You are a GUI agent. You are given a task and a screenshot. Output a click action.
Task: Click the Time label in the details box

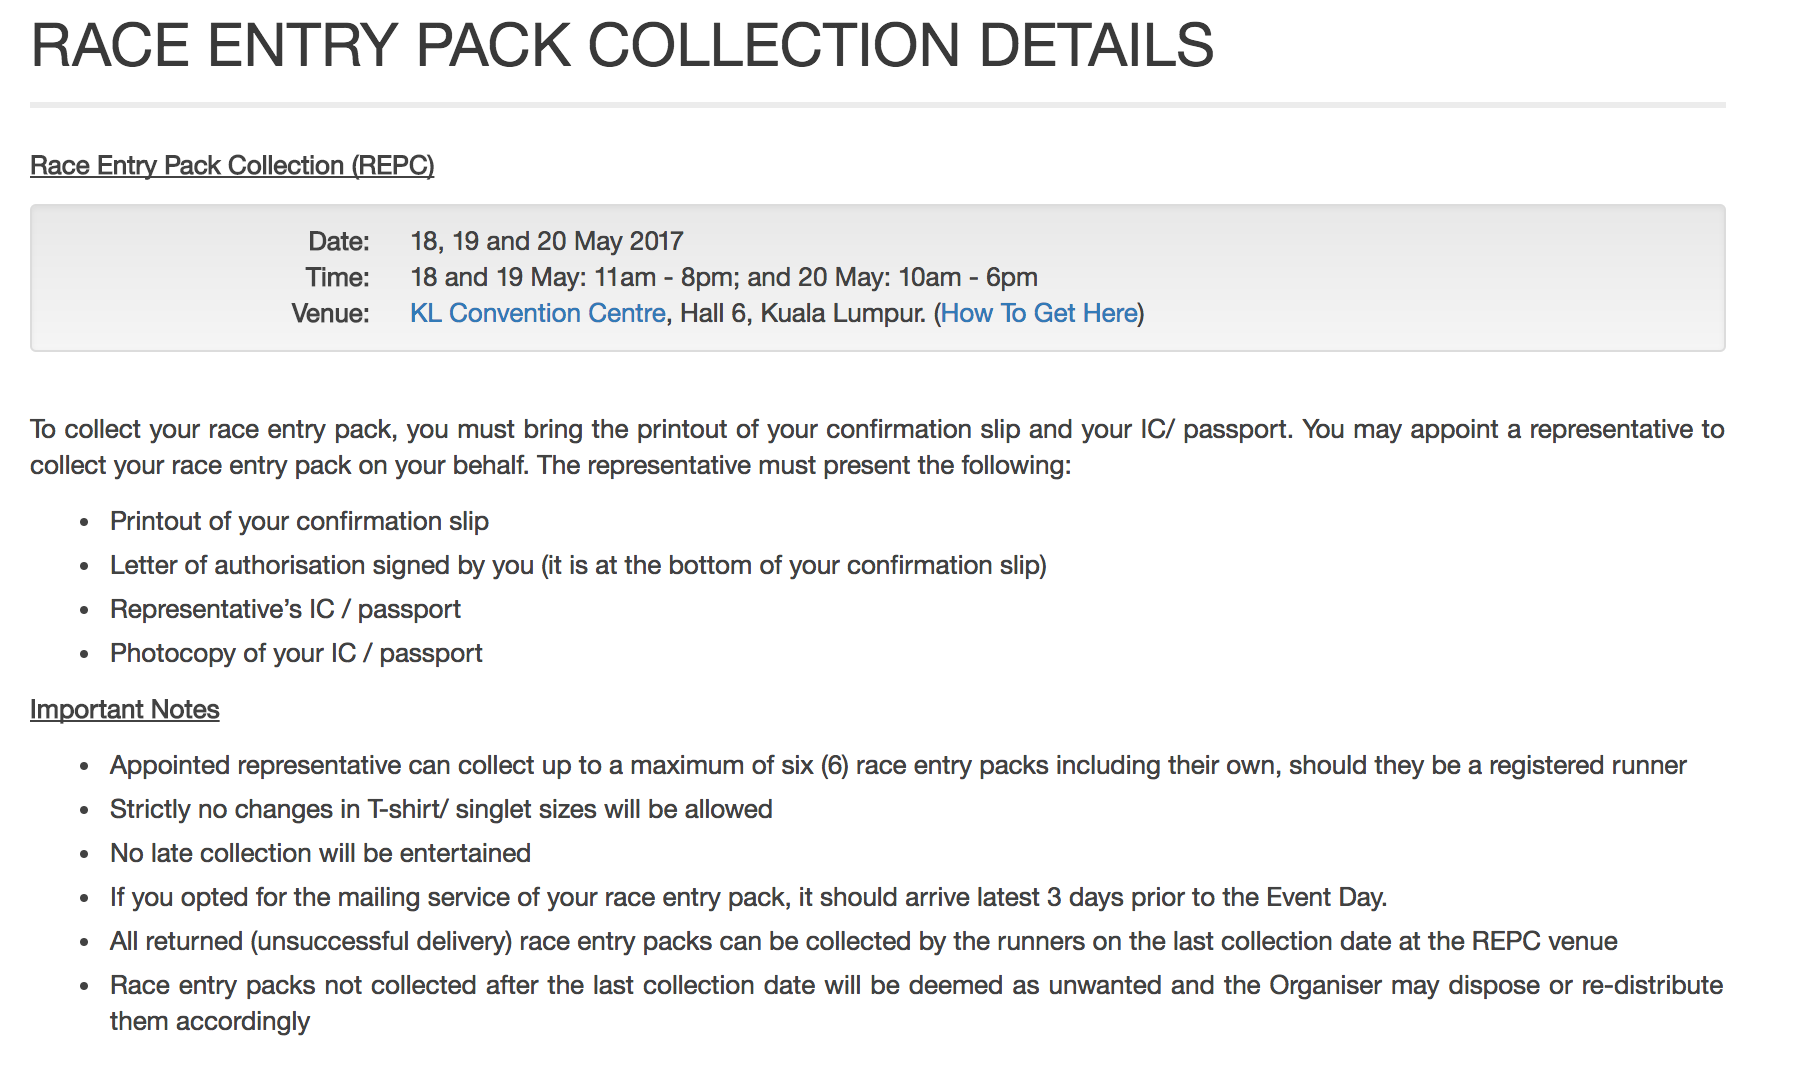pos(337,277)
